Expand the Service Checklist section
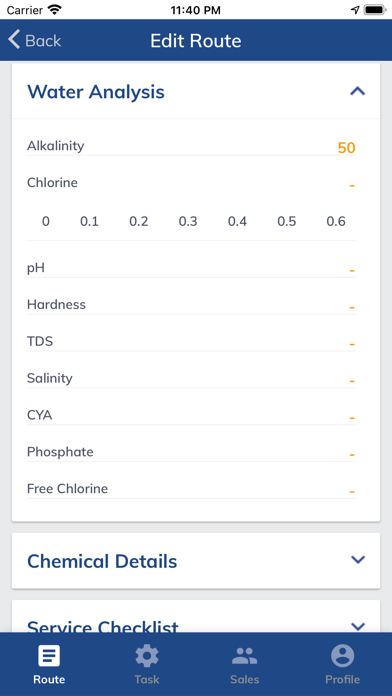392x696 pixels. [358, 626]
